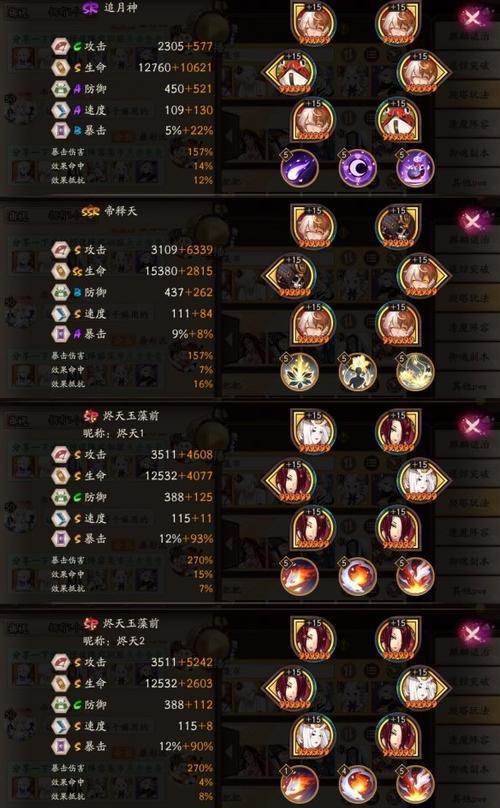Tap 帝释天's golden lotus skill icon
Image resolution: width=500 pixels, height=808 pixels.
pos(299,371)
